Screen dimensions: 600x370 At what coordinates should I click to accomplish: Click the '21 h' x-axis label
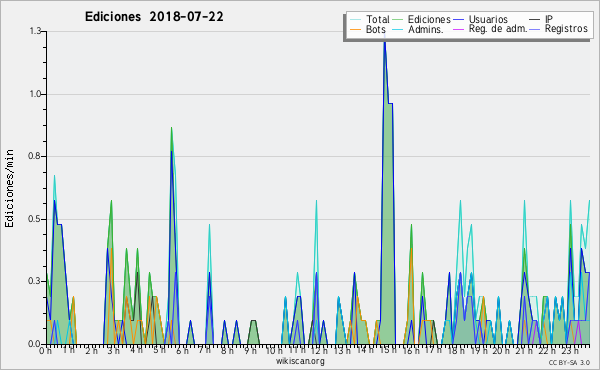coord(525,350)
